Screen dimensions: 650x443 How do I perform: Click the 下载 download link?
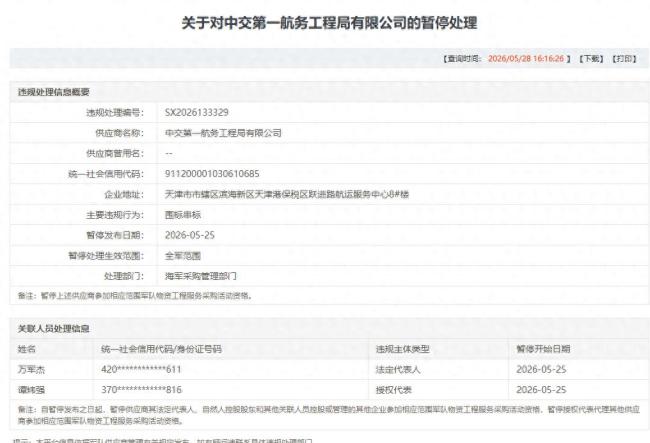pos(591,59)
